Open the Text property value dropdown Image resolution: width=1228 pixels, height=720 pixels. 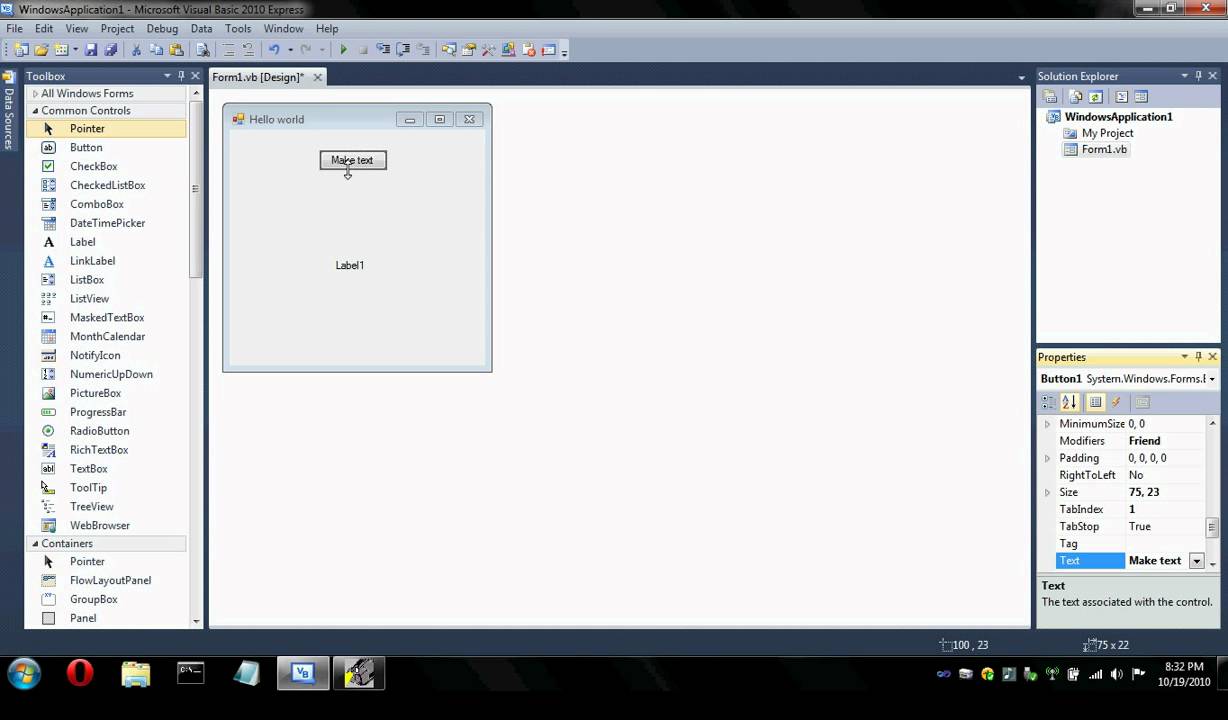pyautogui.click(x=1196, y=561)
